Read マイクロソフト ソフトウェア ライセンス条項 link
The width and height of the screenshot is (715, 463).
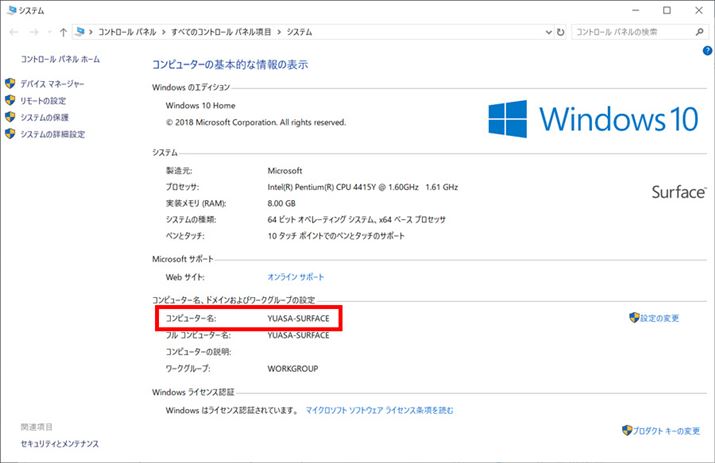pyautogui.click(x=379, y=411)
